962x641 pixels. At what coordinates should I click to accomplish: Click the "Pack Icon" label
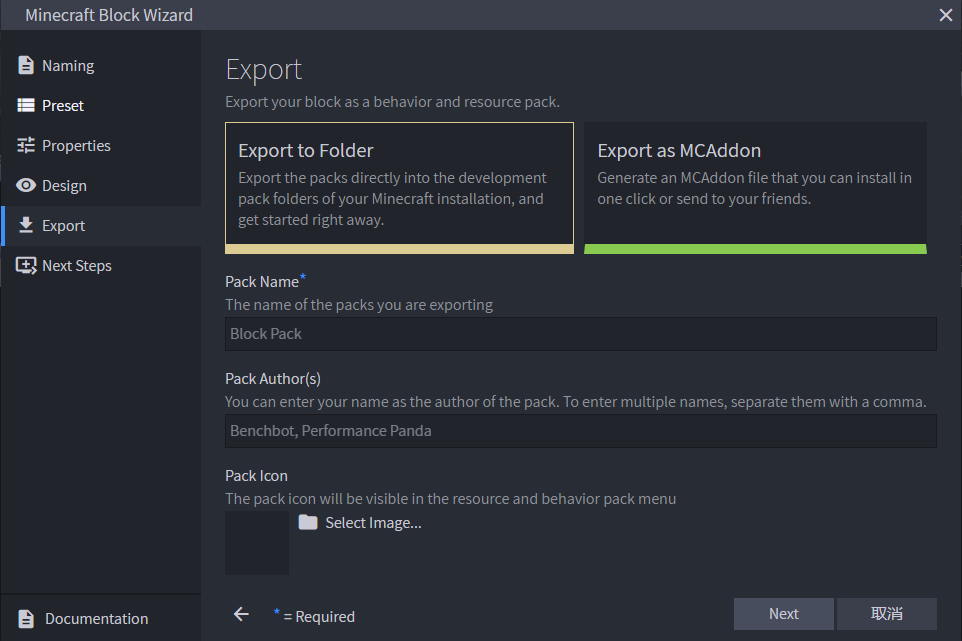point(256,476)
